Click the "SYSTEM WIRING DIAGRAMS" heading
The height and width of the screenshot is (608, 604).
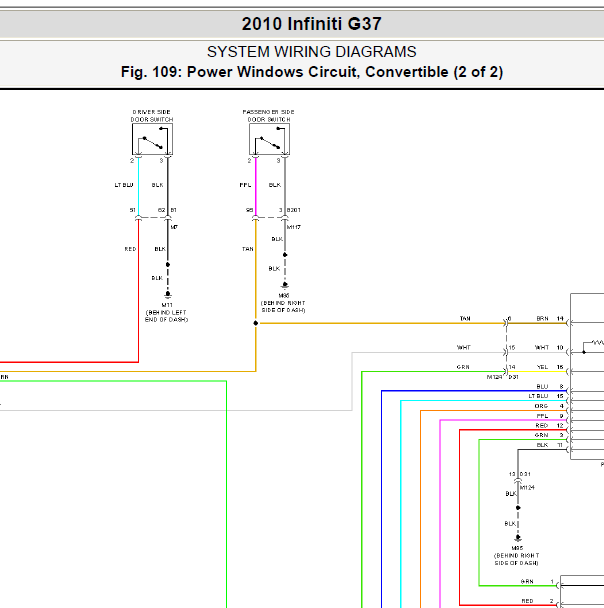tap(311, 52)
